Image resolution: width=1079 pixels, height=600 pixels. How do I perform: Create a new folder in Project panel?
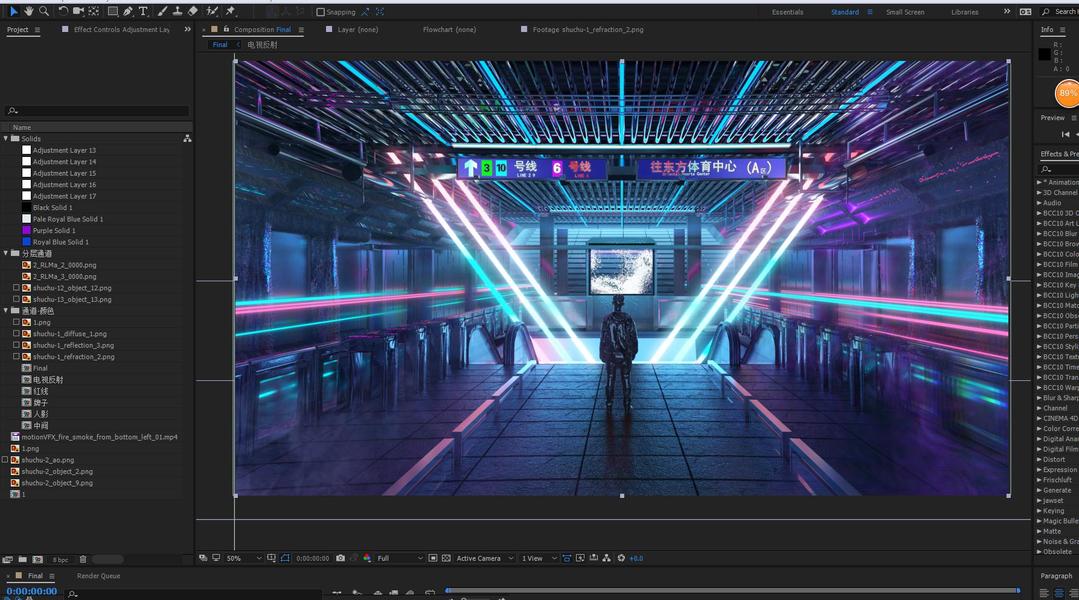[x=23, y=559]
